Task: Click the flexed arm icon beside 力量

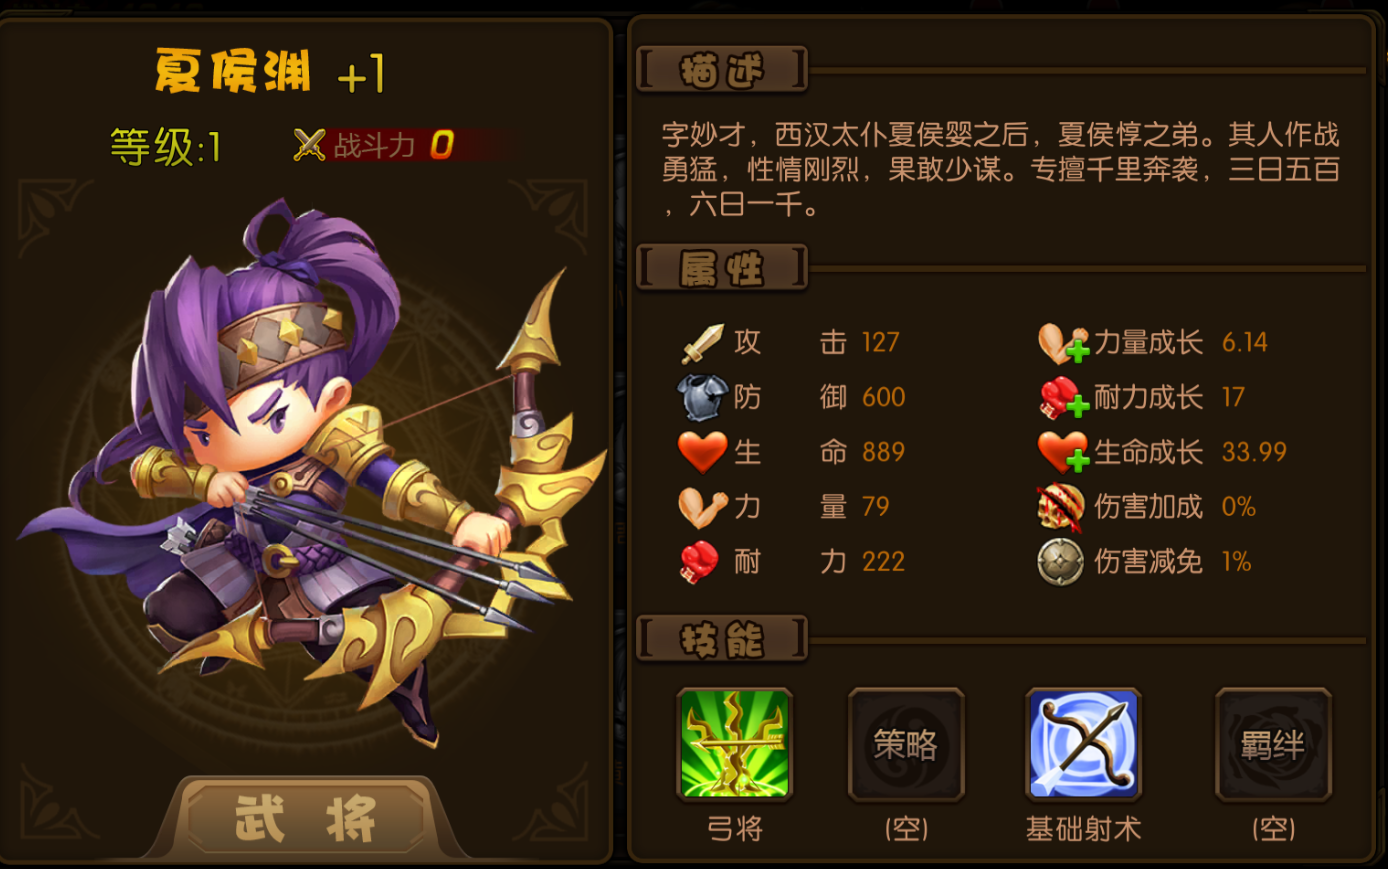Action: (x=702, y=507)
